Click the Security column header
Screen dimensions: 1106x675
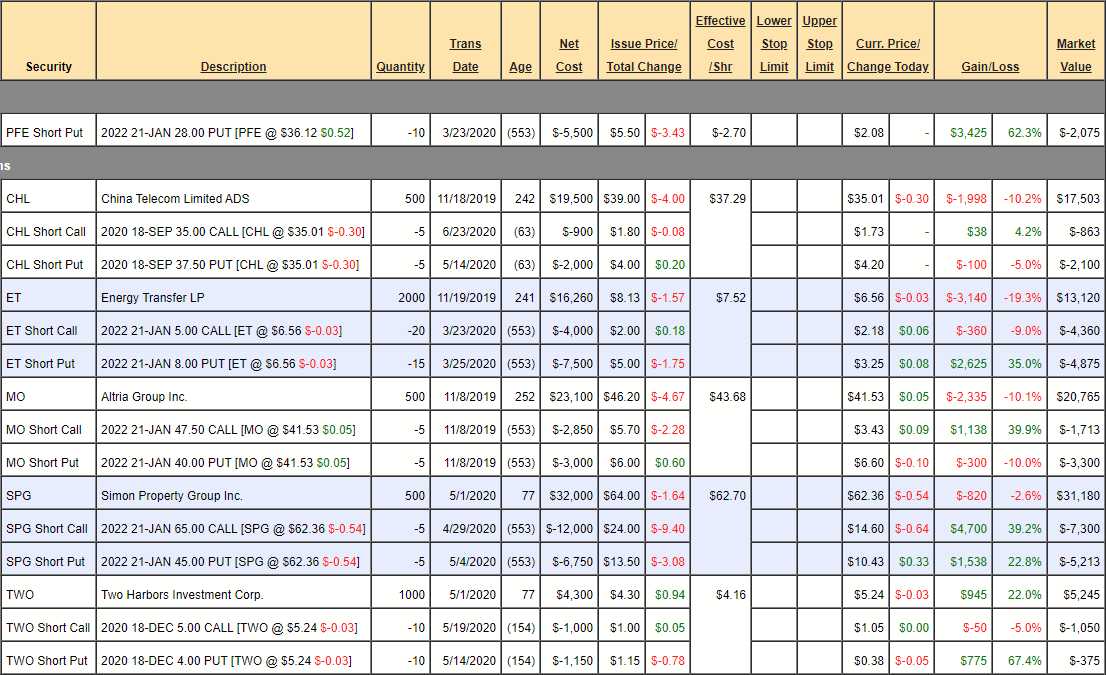[x=49, y=67]
